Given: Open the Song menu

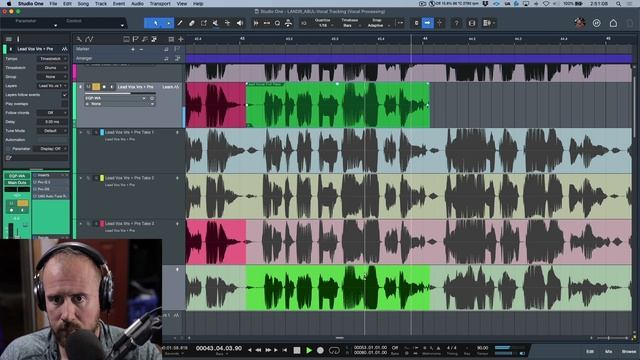Looking at the screenshot, I should 83,3.
